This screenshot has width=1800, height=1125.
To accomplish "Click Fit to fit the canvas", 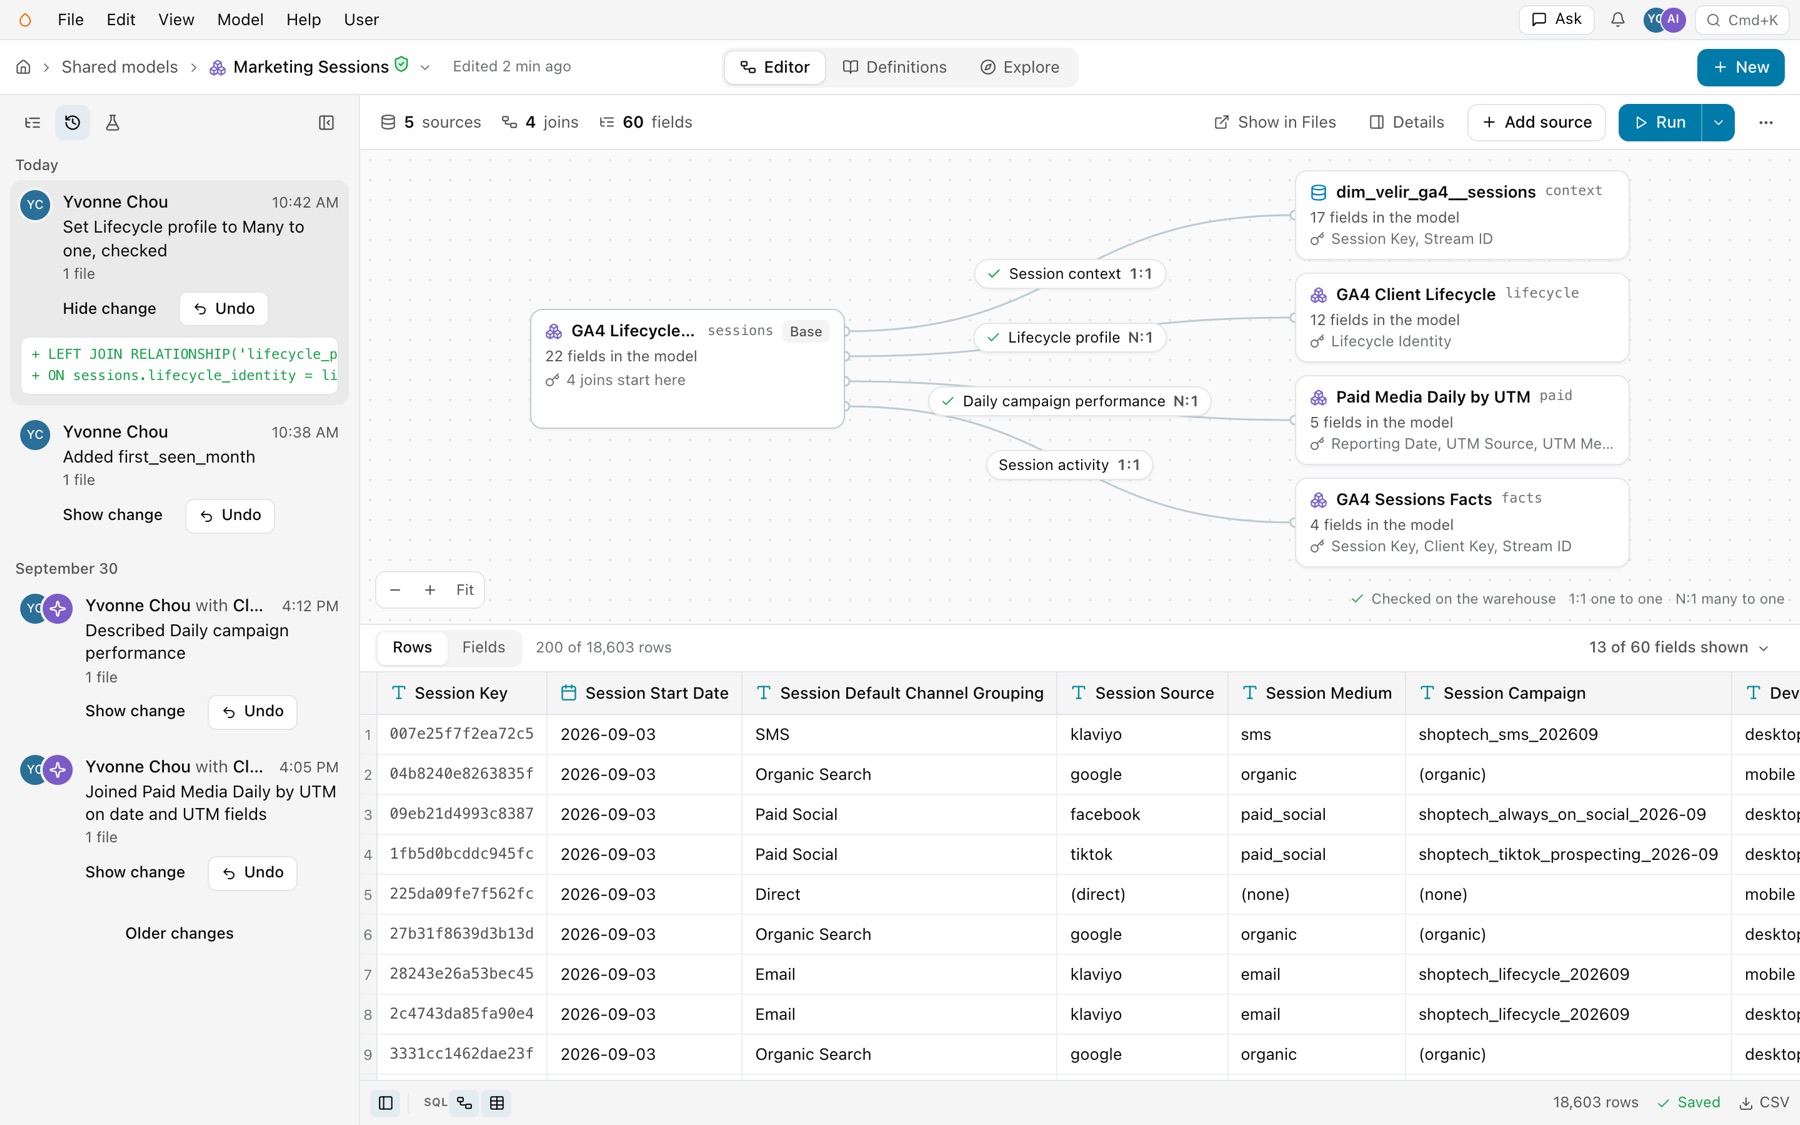I will pyautogui.click(x=465, y=590).
